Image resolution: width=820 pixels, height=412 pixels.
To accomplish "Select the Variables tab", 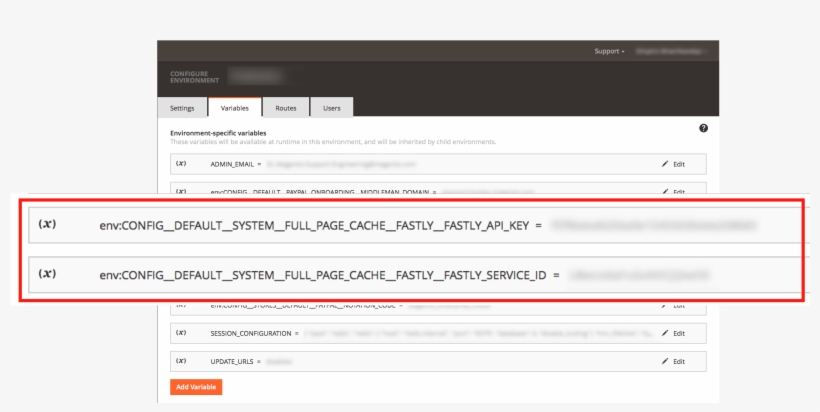I will click(234, 108).
